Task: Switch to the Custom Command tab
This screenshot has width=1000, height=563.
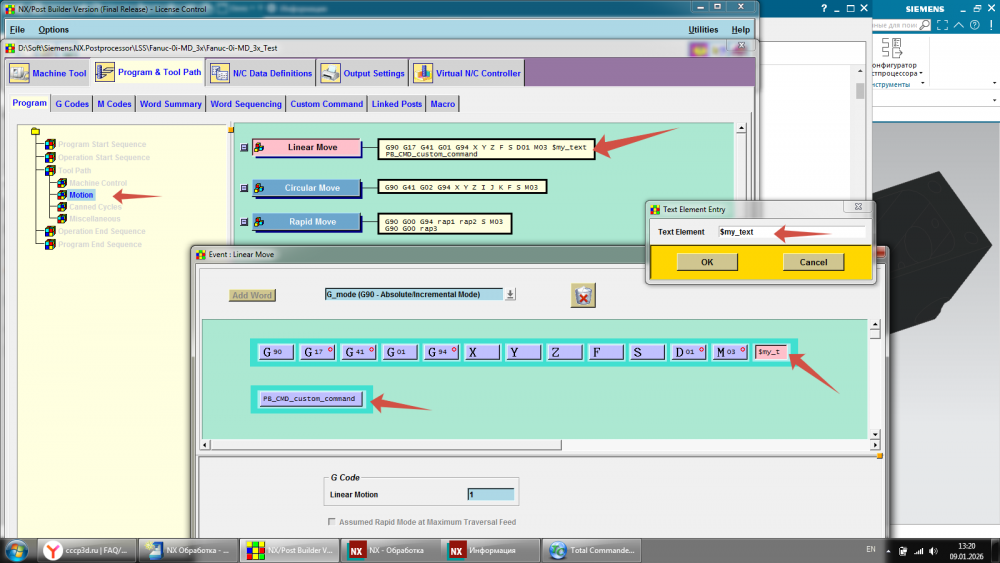Action: tap(326, 104)
